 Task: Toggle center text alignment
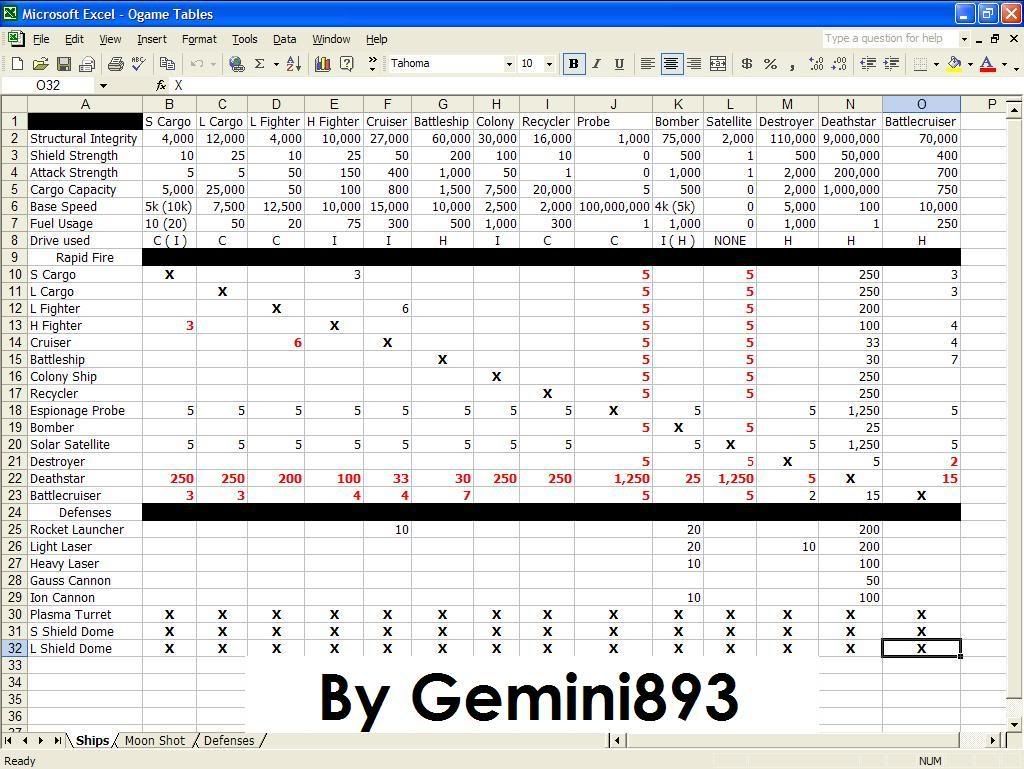coord(671,63)
